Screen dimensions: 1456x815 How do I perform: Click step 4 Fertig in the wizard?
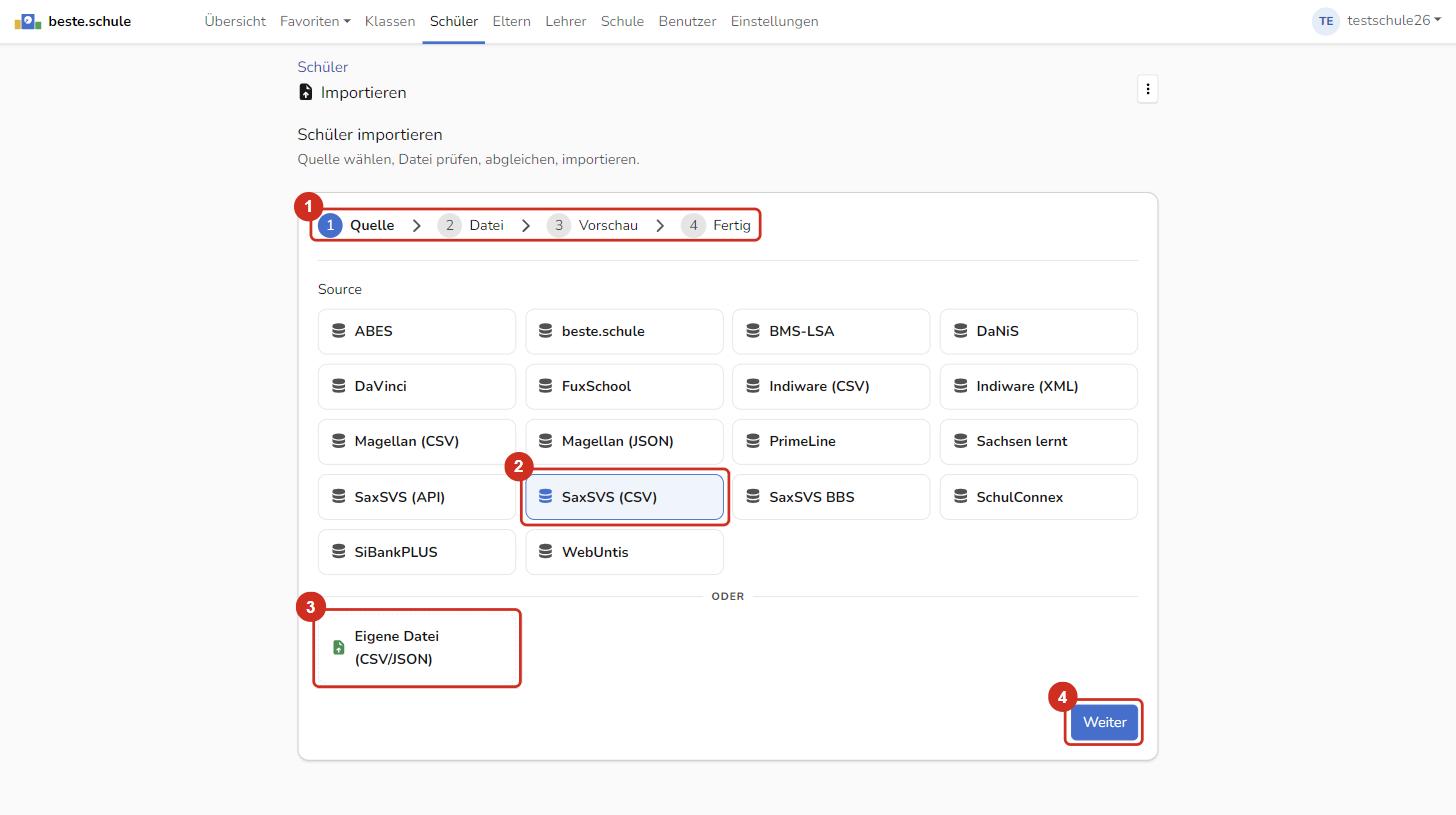(716, 225)
